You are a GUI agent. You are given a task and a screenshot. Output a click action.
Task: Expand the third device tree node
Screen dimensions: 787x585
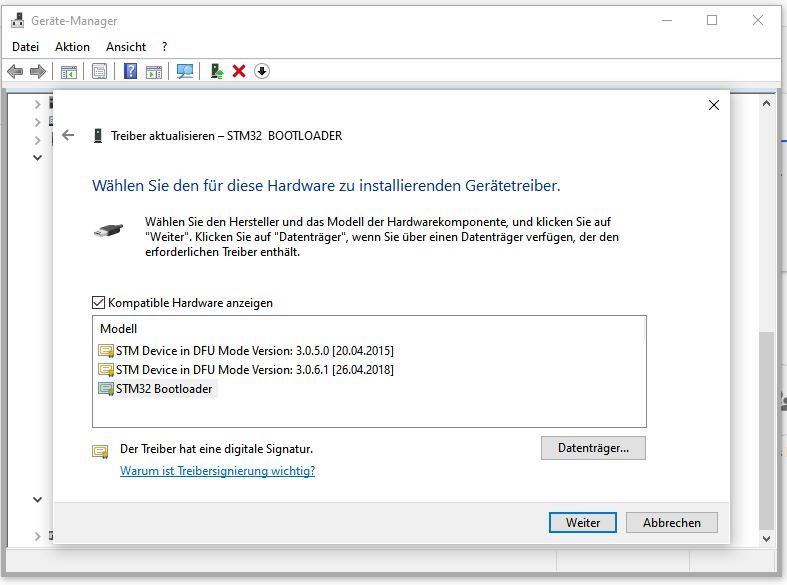click(38, 140)
